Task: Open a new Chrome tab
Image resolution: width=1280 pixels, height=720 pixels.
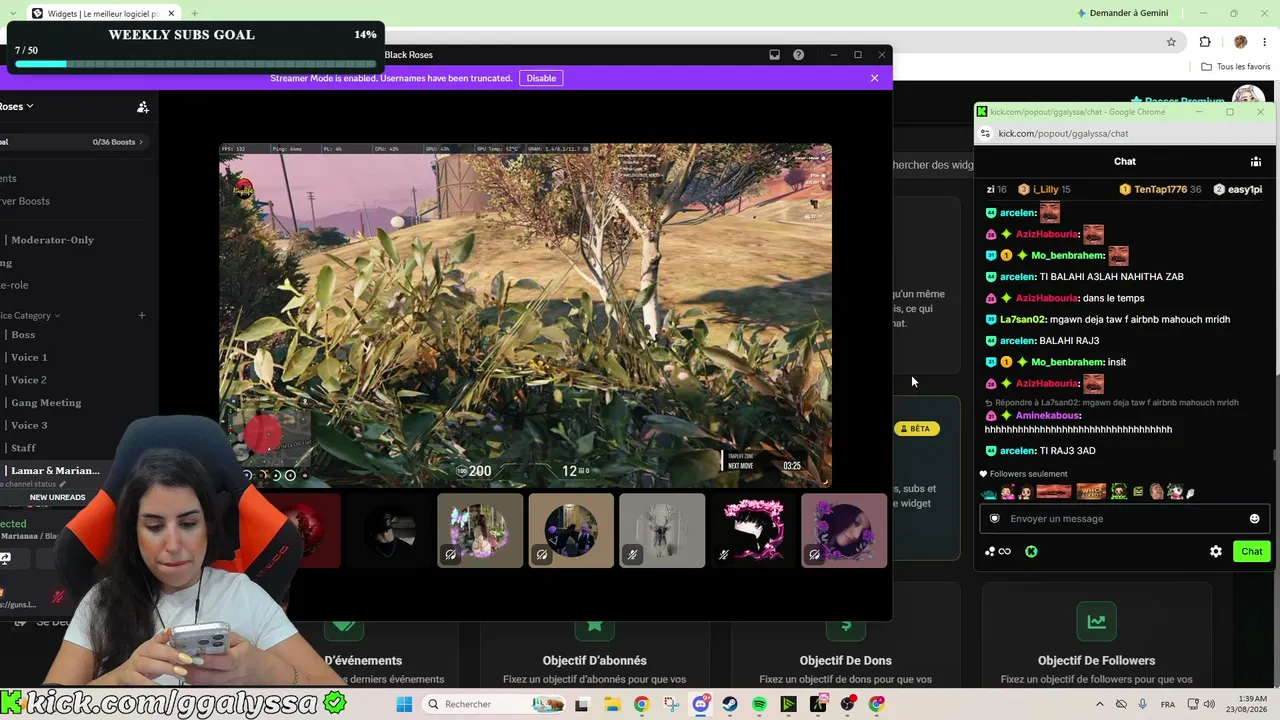Action: [x=194, y=13]
